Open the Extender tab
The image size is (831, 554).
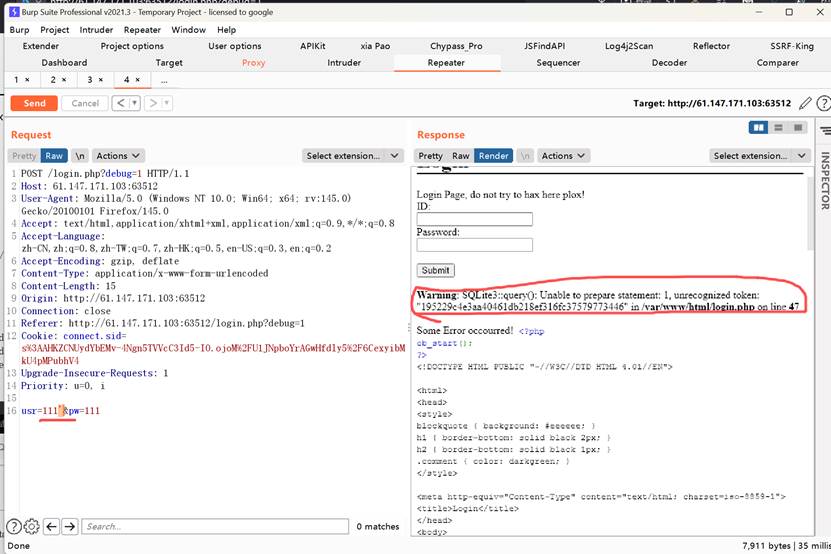[41, 46]
